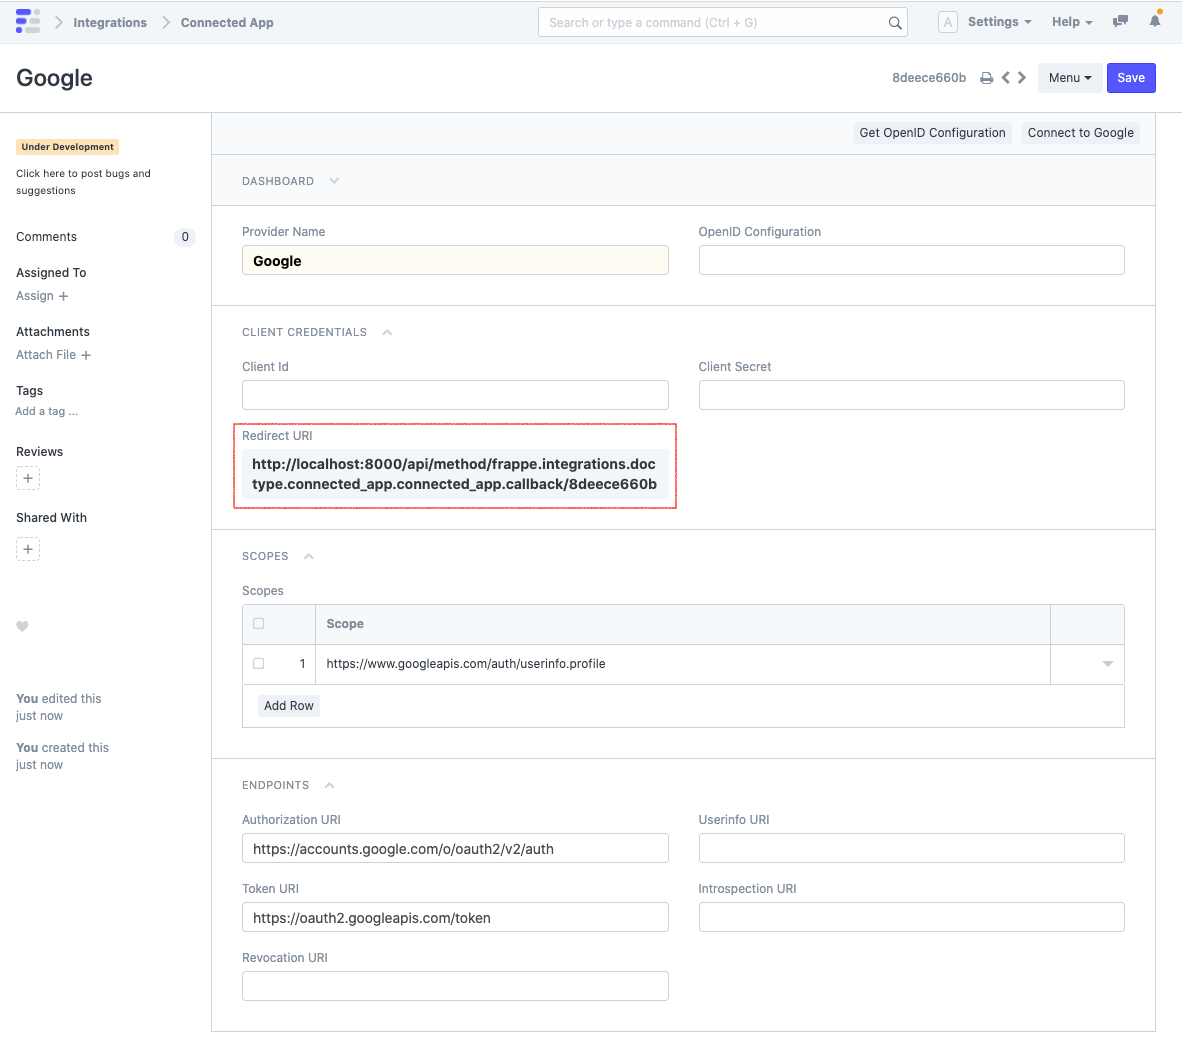
Task: Go to next record arrow
Action: pyautogui.click(x=1022, y=78)
